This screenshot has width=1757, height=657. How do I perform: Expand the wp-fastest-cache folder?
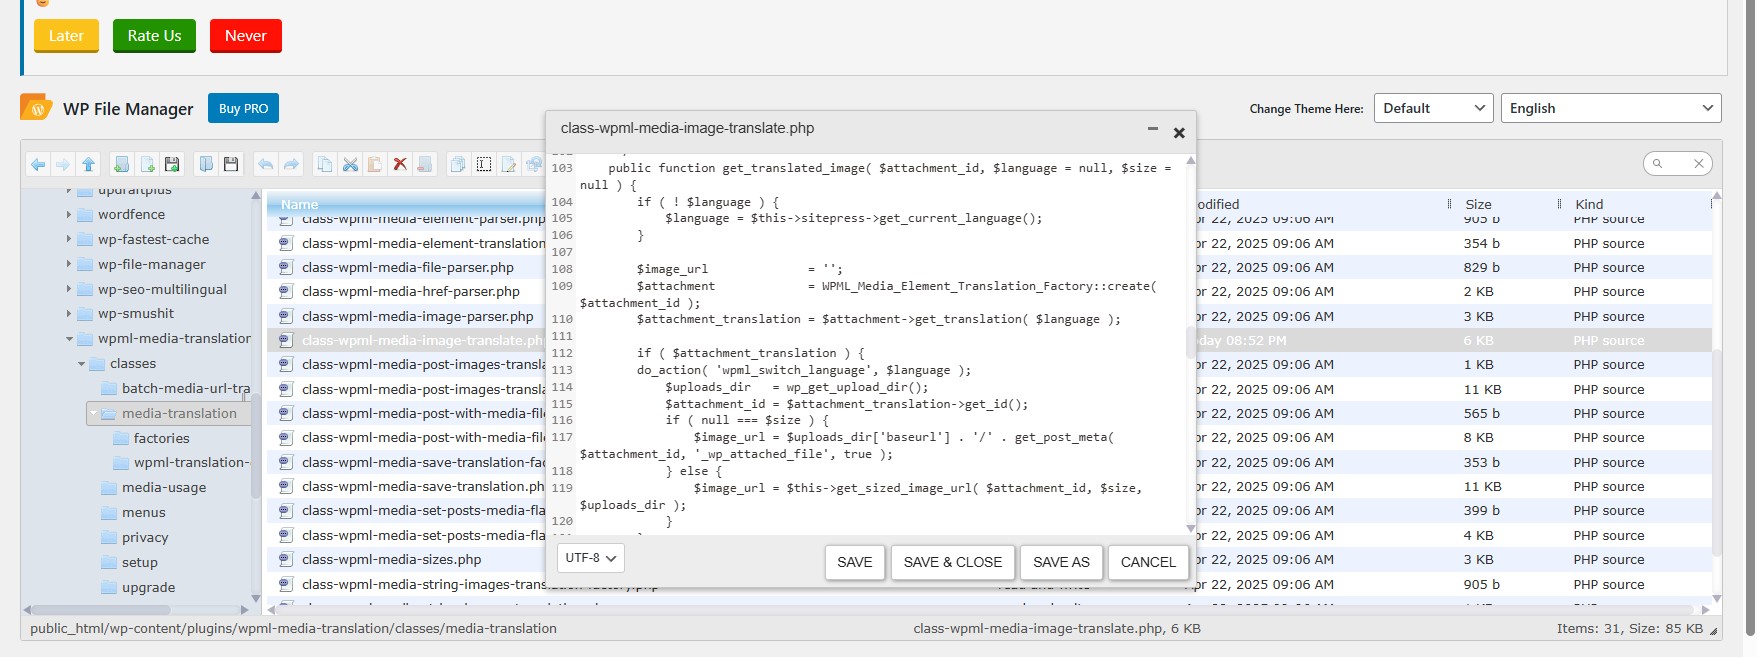pos(69,239)
